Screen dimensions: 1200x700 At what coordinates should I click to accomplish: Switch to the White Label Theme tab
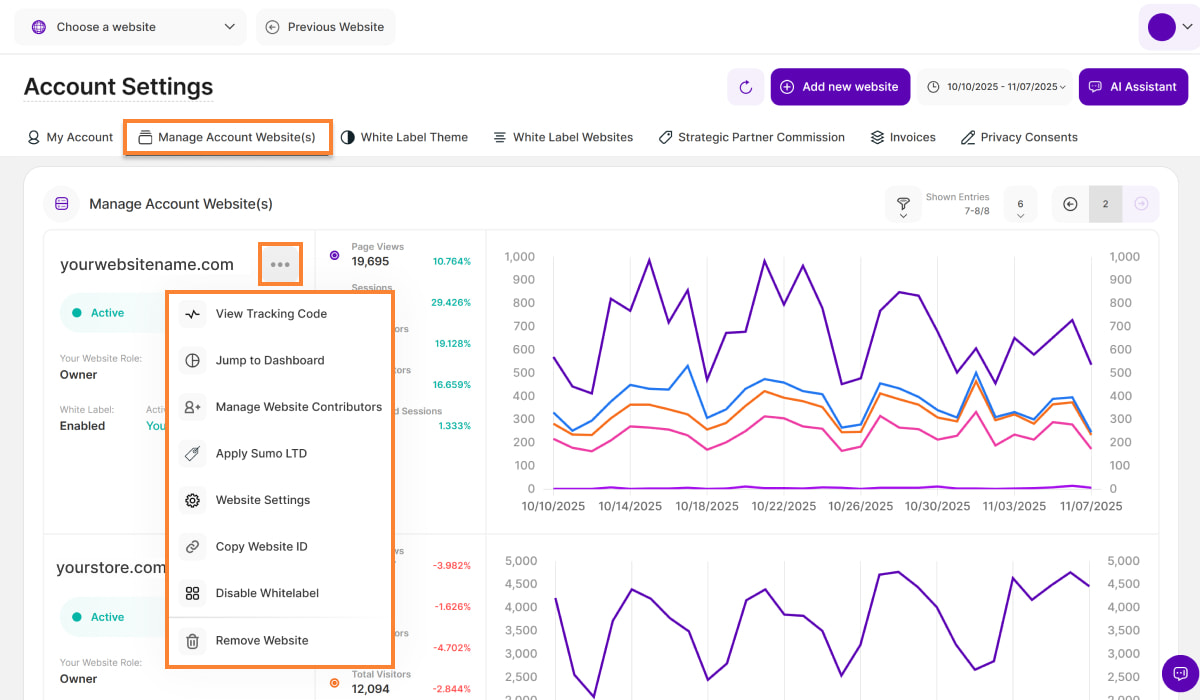tap(404, 137)
